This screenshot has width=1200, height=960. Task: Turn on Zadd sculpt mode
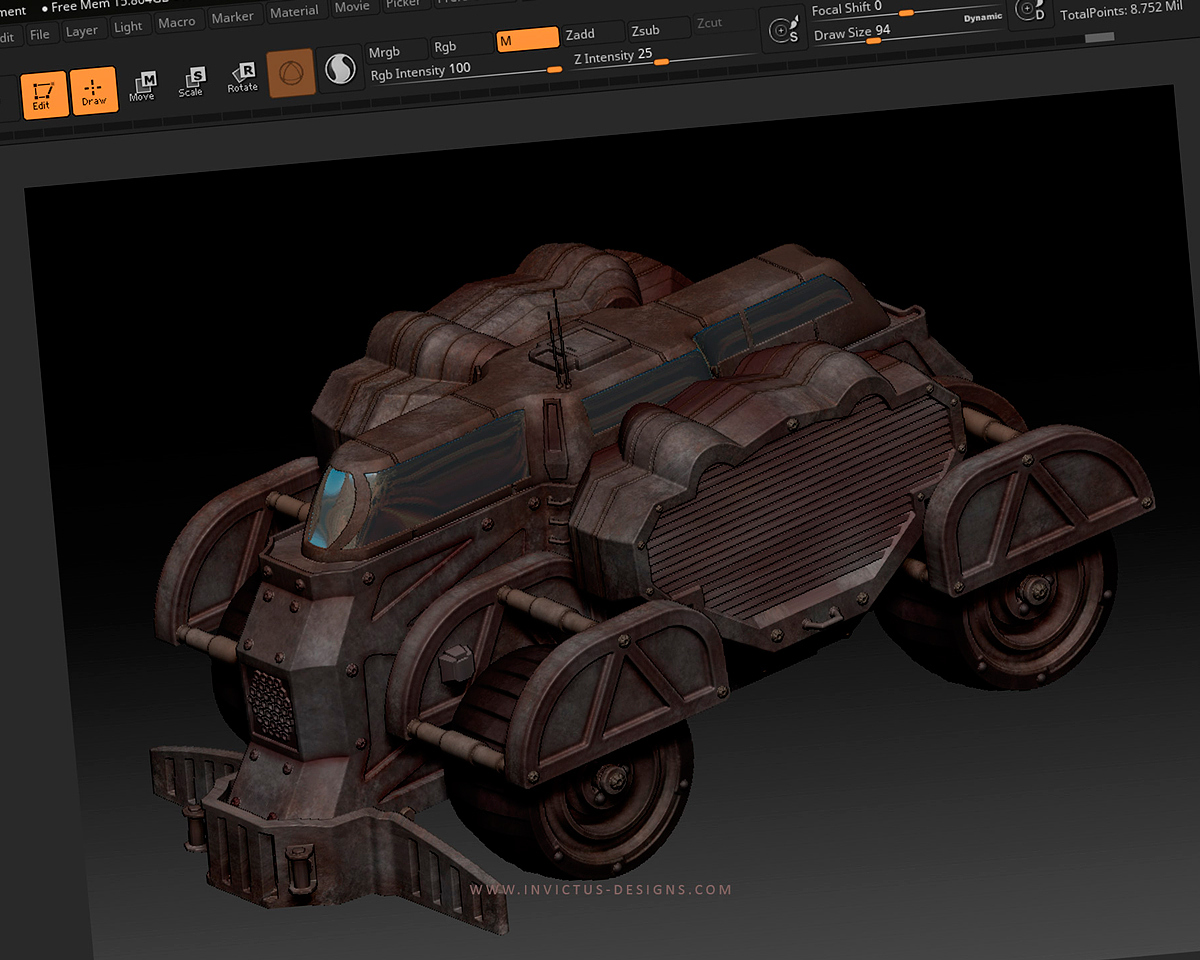(x=592, y=34)
